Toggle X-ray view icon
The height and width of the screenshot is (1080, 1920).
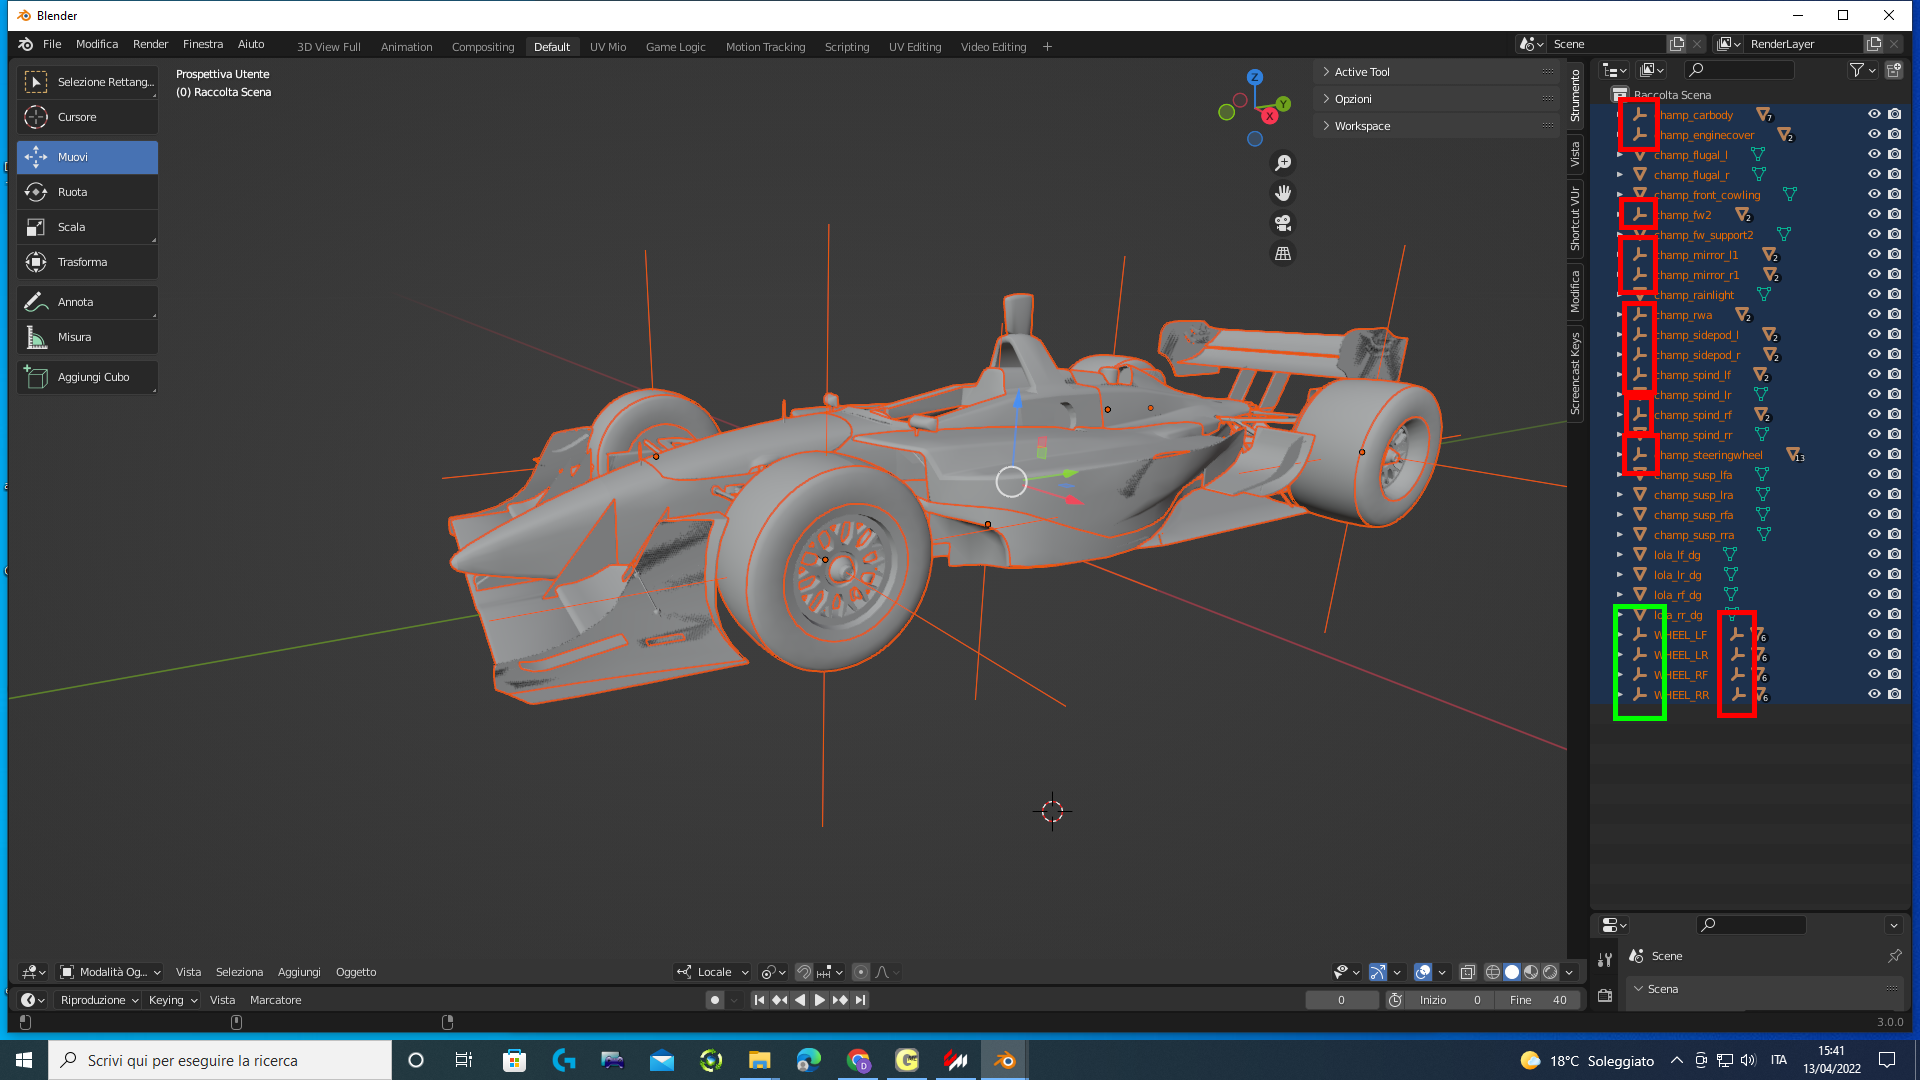1468,972
